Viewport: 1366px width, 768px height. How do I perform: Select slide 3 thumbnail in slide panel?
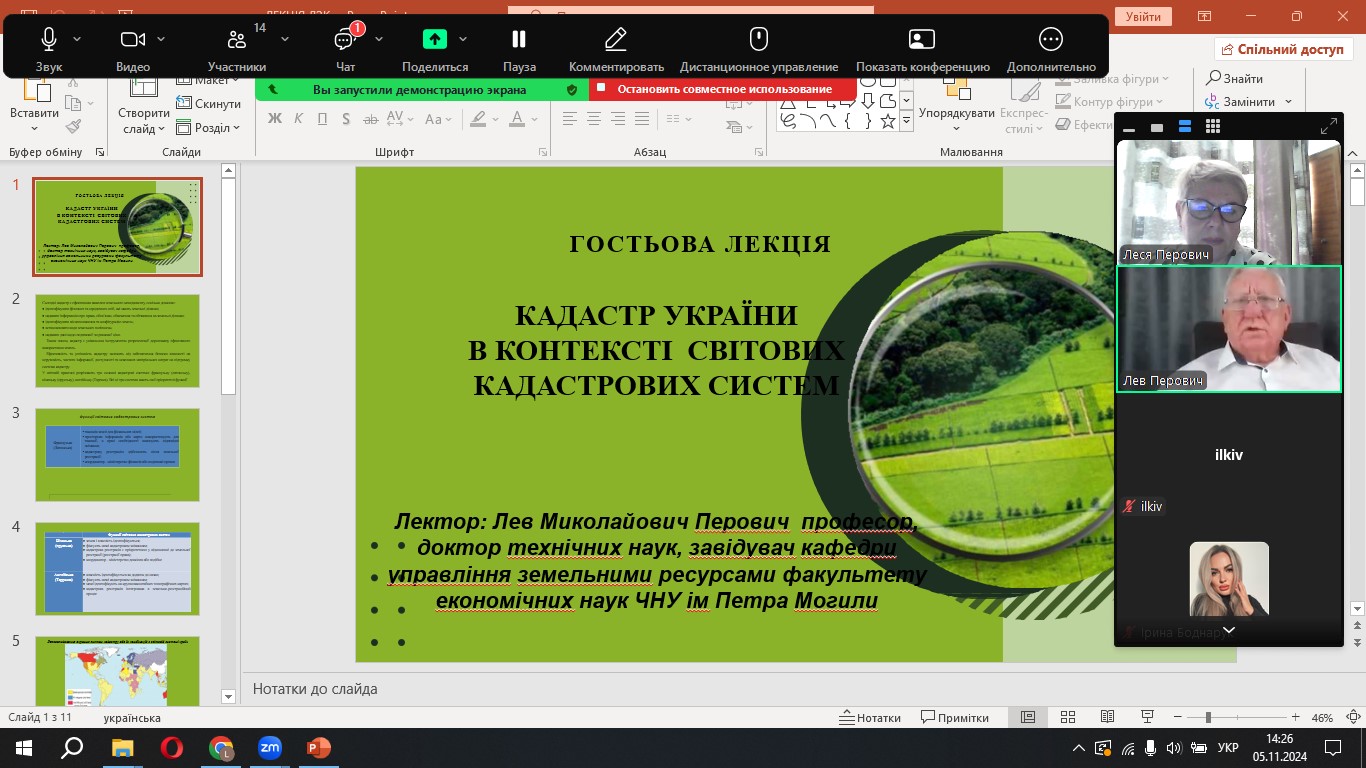(x=117, y=454)
